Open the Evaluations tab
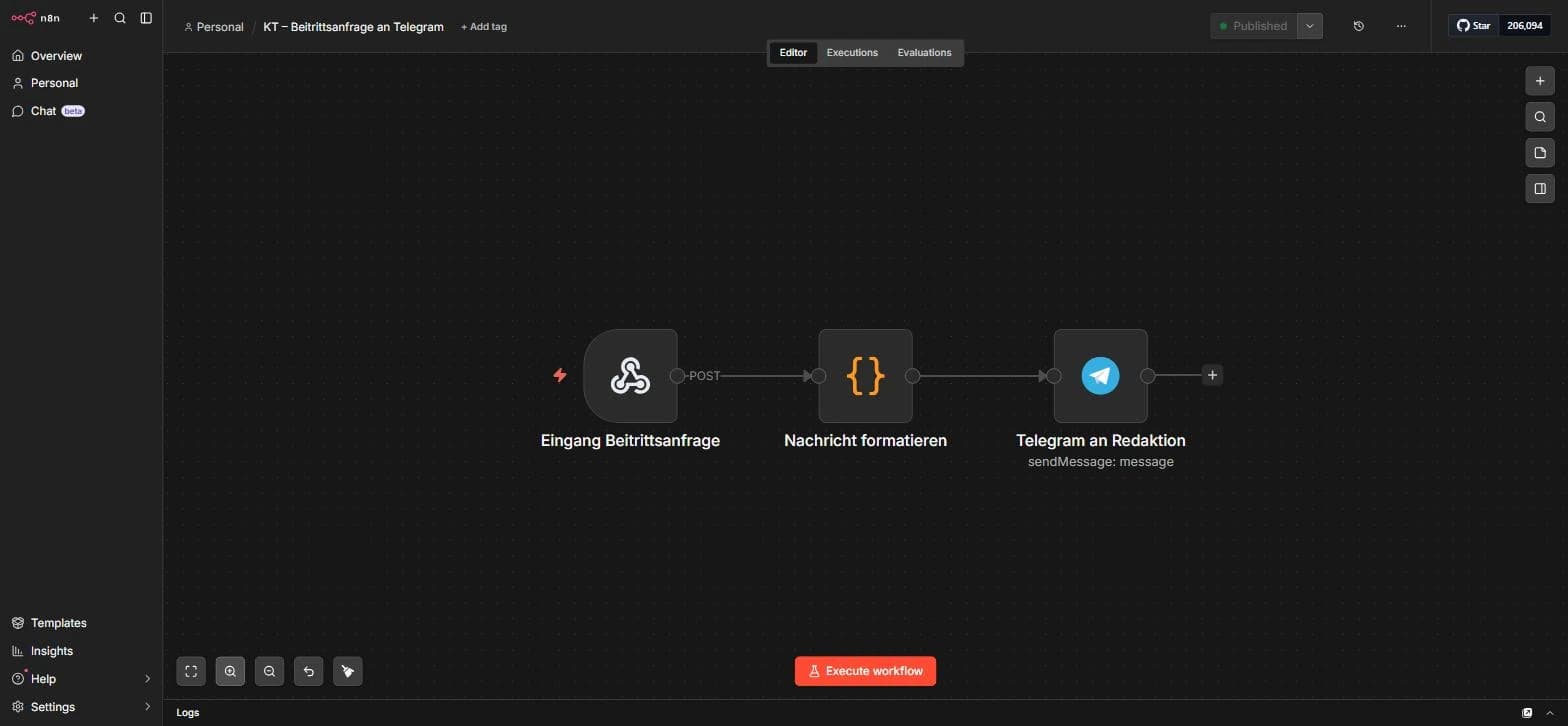The image size is (1568, 726). tap(924, 53)
